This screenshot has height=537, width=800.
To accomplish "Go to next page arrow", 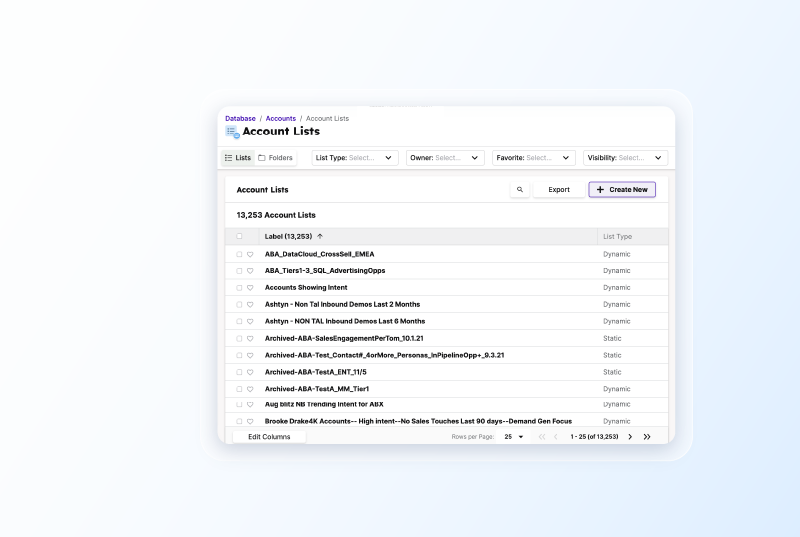I will tap(630, 437).
